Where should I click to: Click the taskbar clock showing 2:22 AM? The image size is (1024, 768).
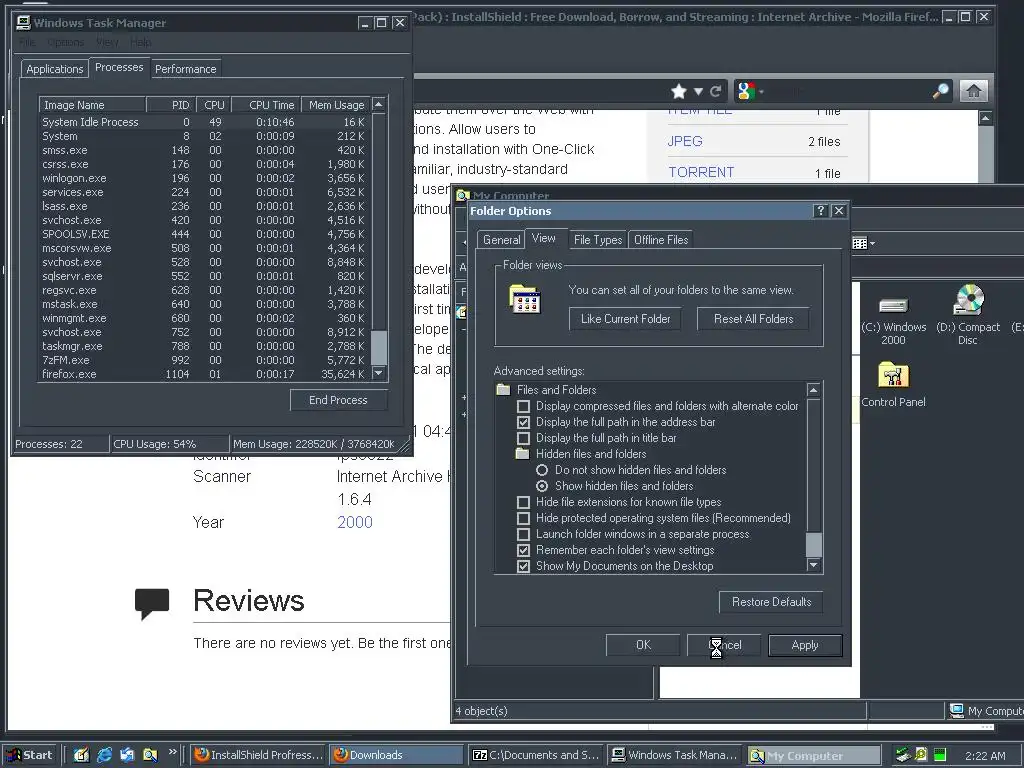[x=985, y=756]
